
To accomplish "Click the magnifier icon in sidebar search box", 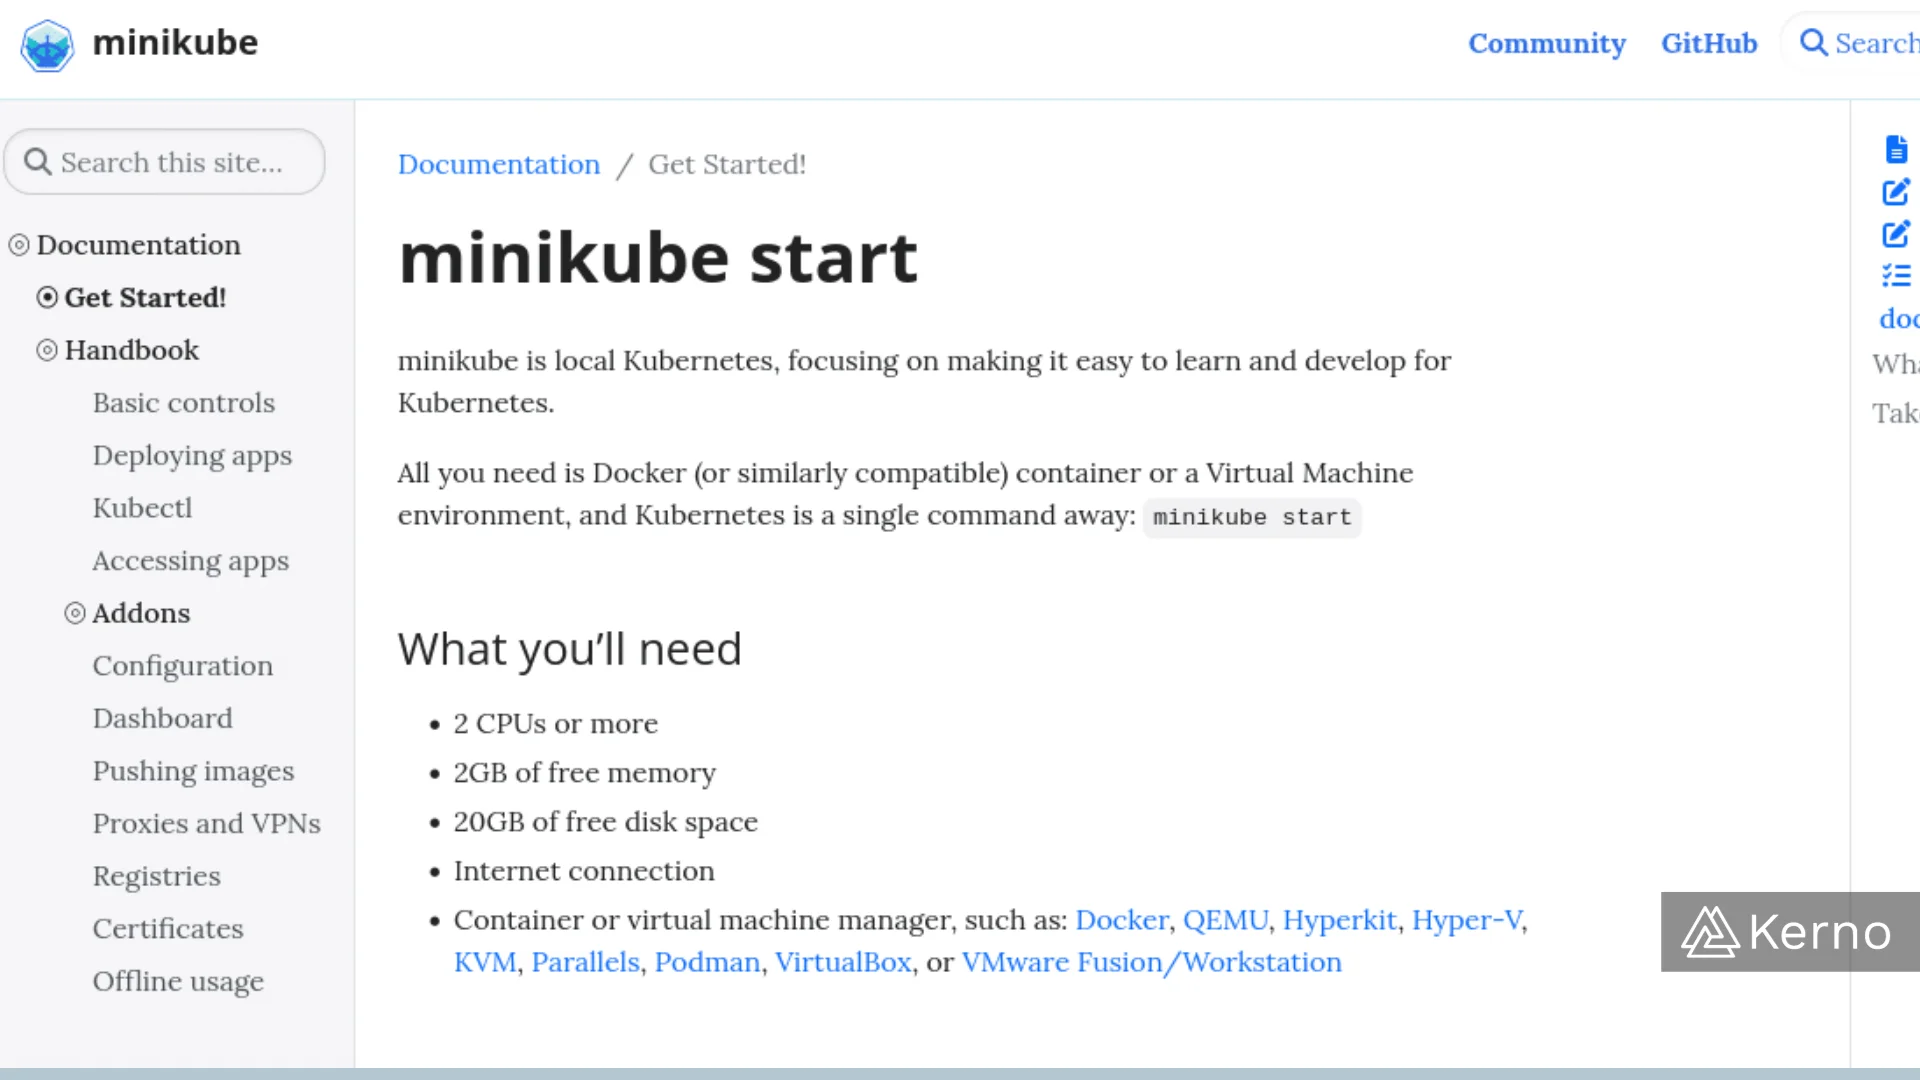I will click(x=39, y=161).
